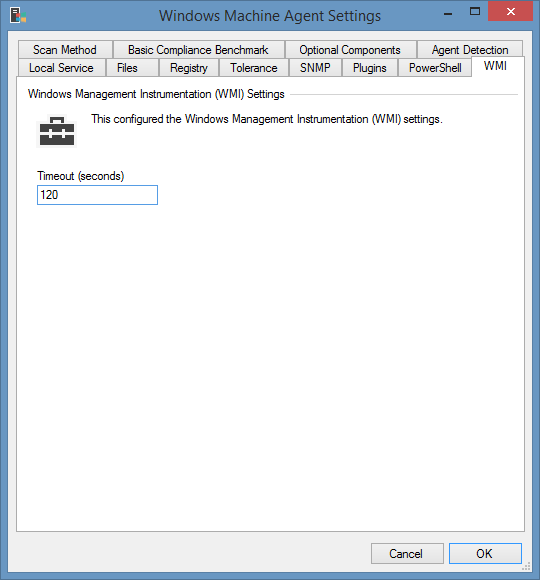Close the Windows Machine Agent Settings window

coord(510,11)
